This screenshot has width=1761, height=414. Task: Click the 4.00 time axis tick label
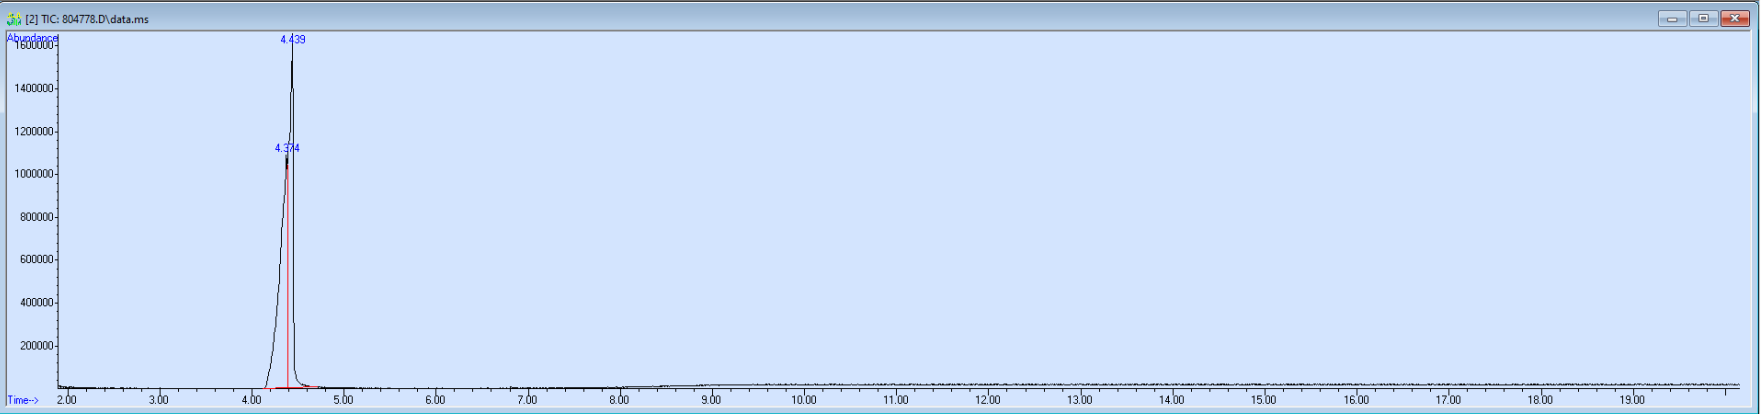(251, 400)
